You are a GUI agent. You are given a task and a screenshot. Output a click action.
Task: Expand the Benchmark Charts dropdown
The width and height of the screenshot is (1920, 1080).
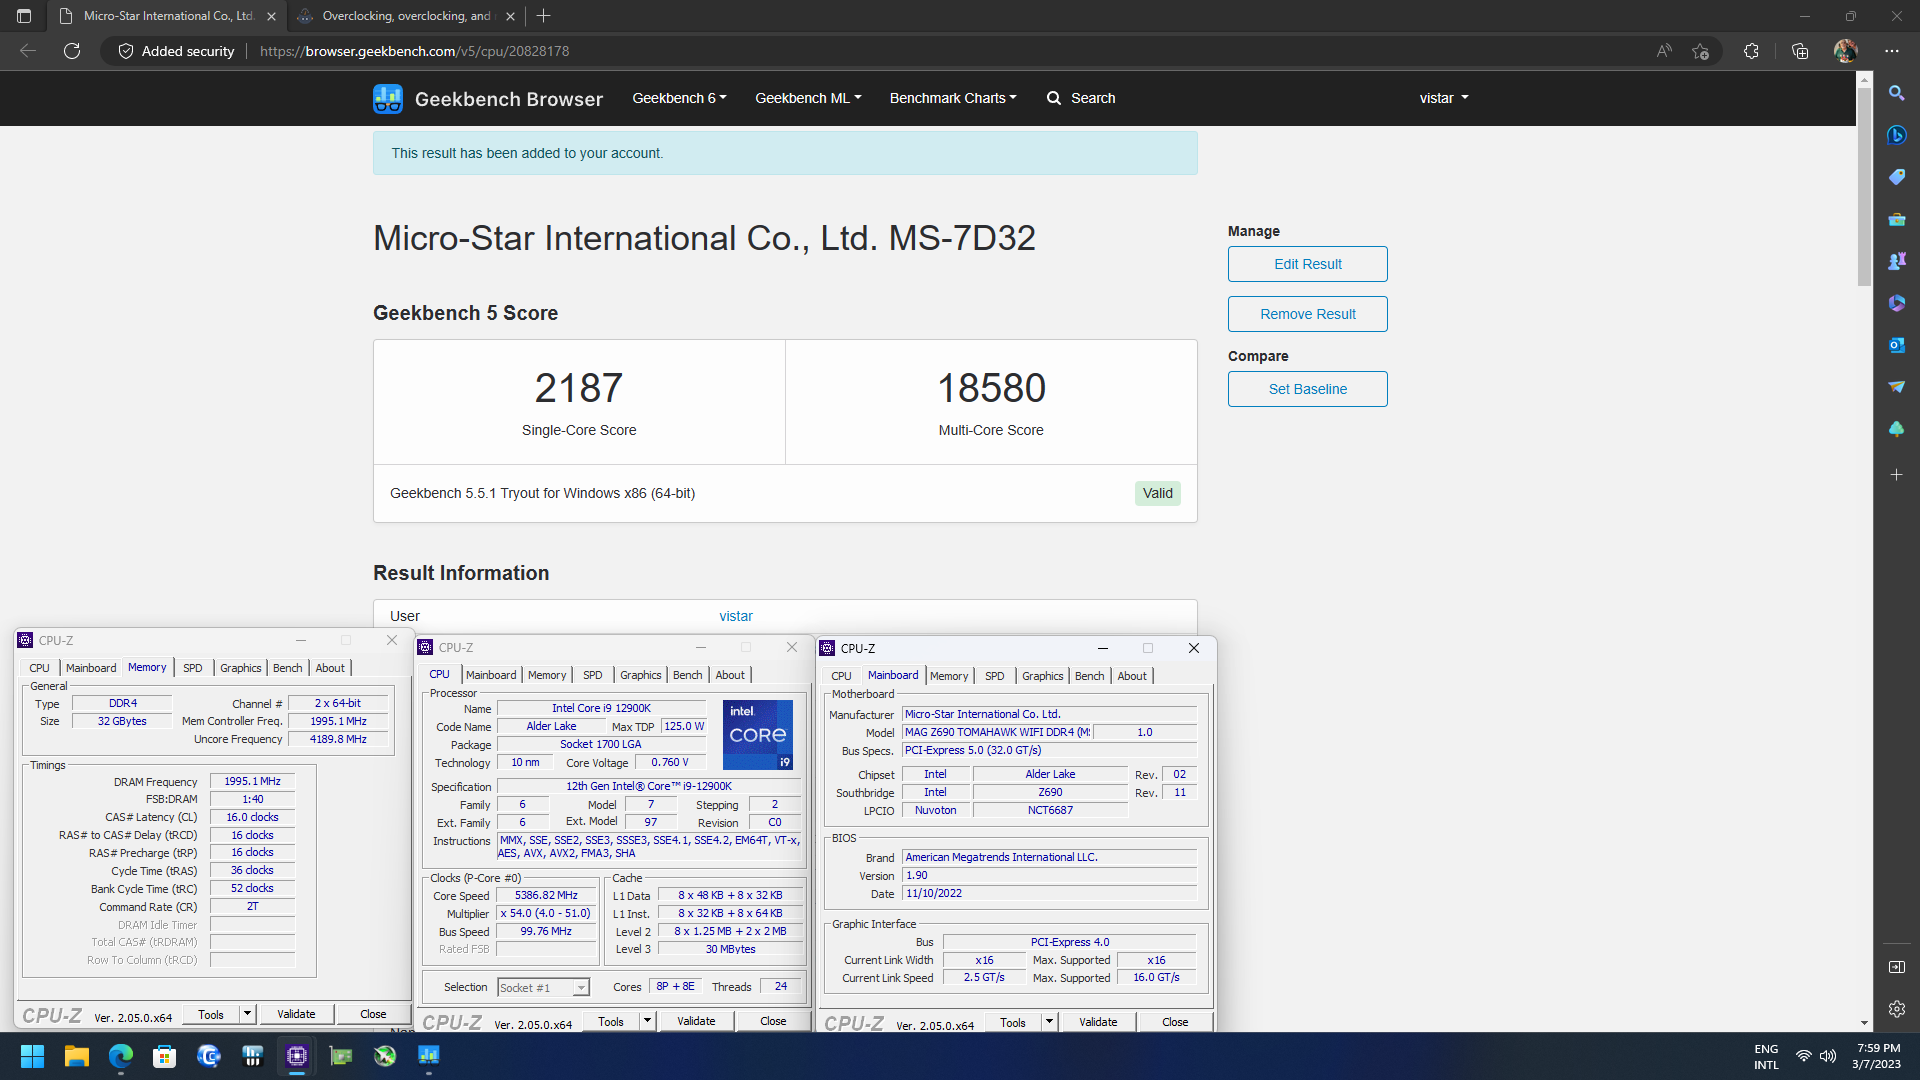953,98
